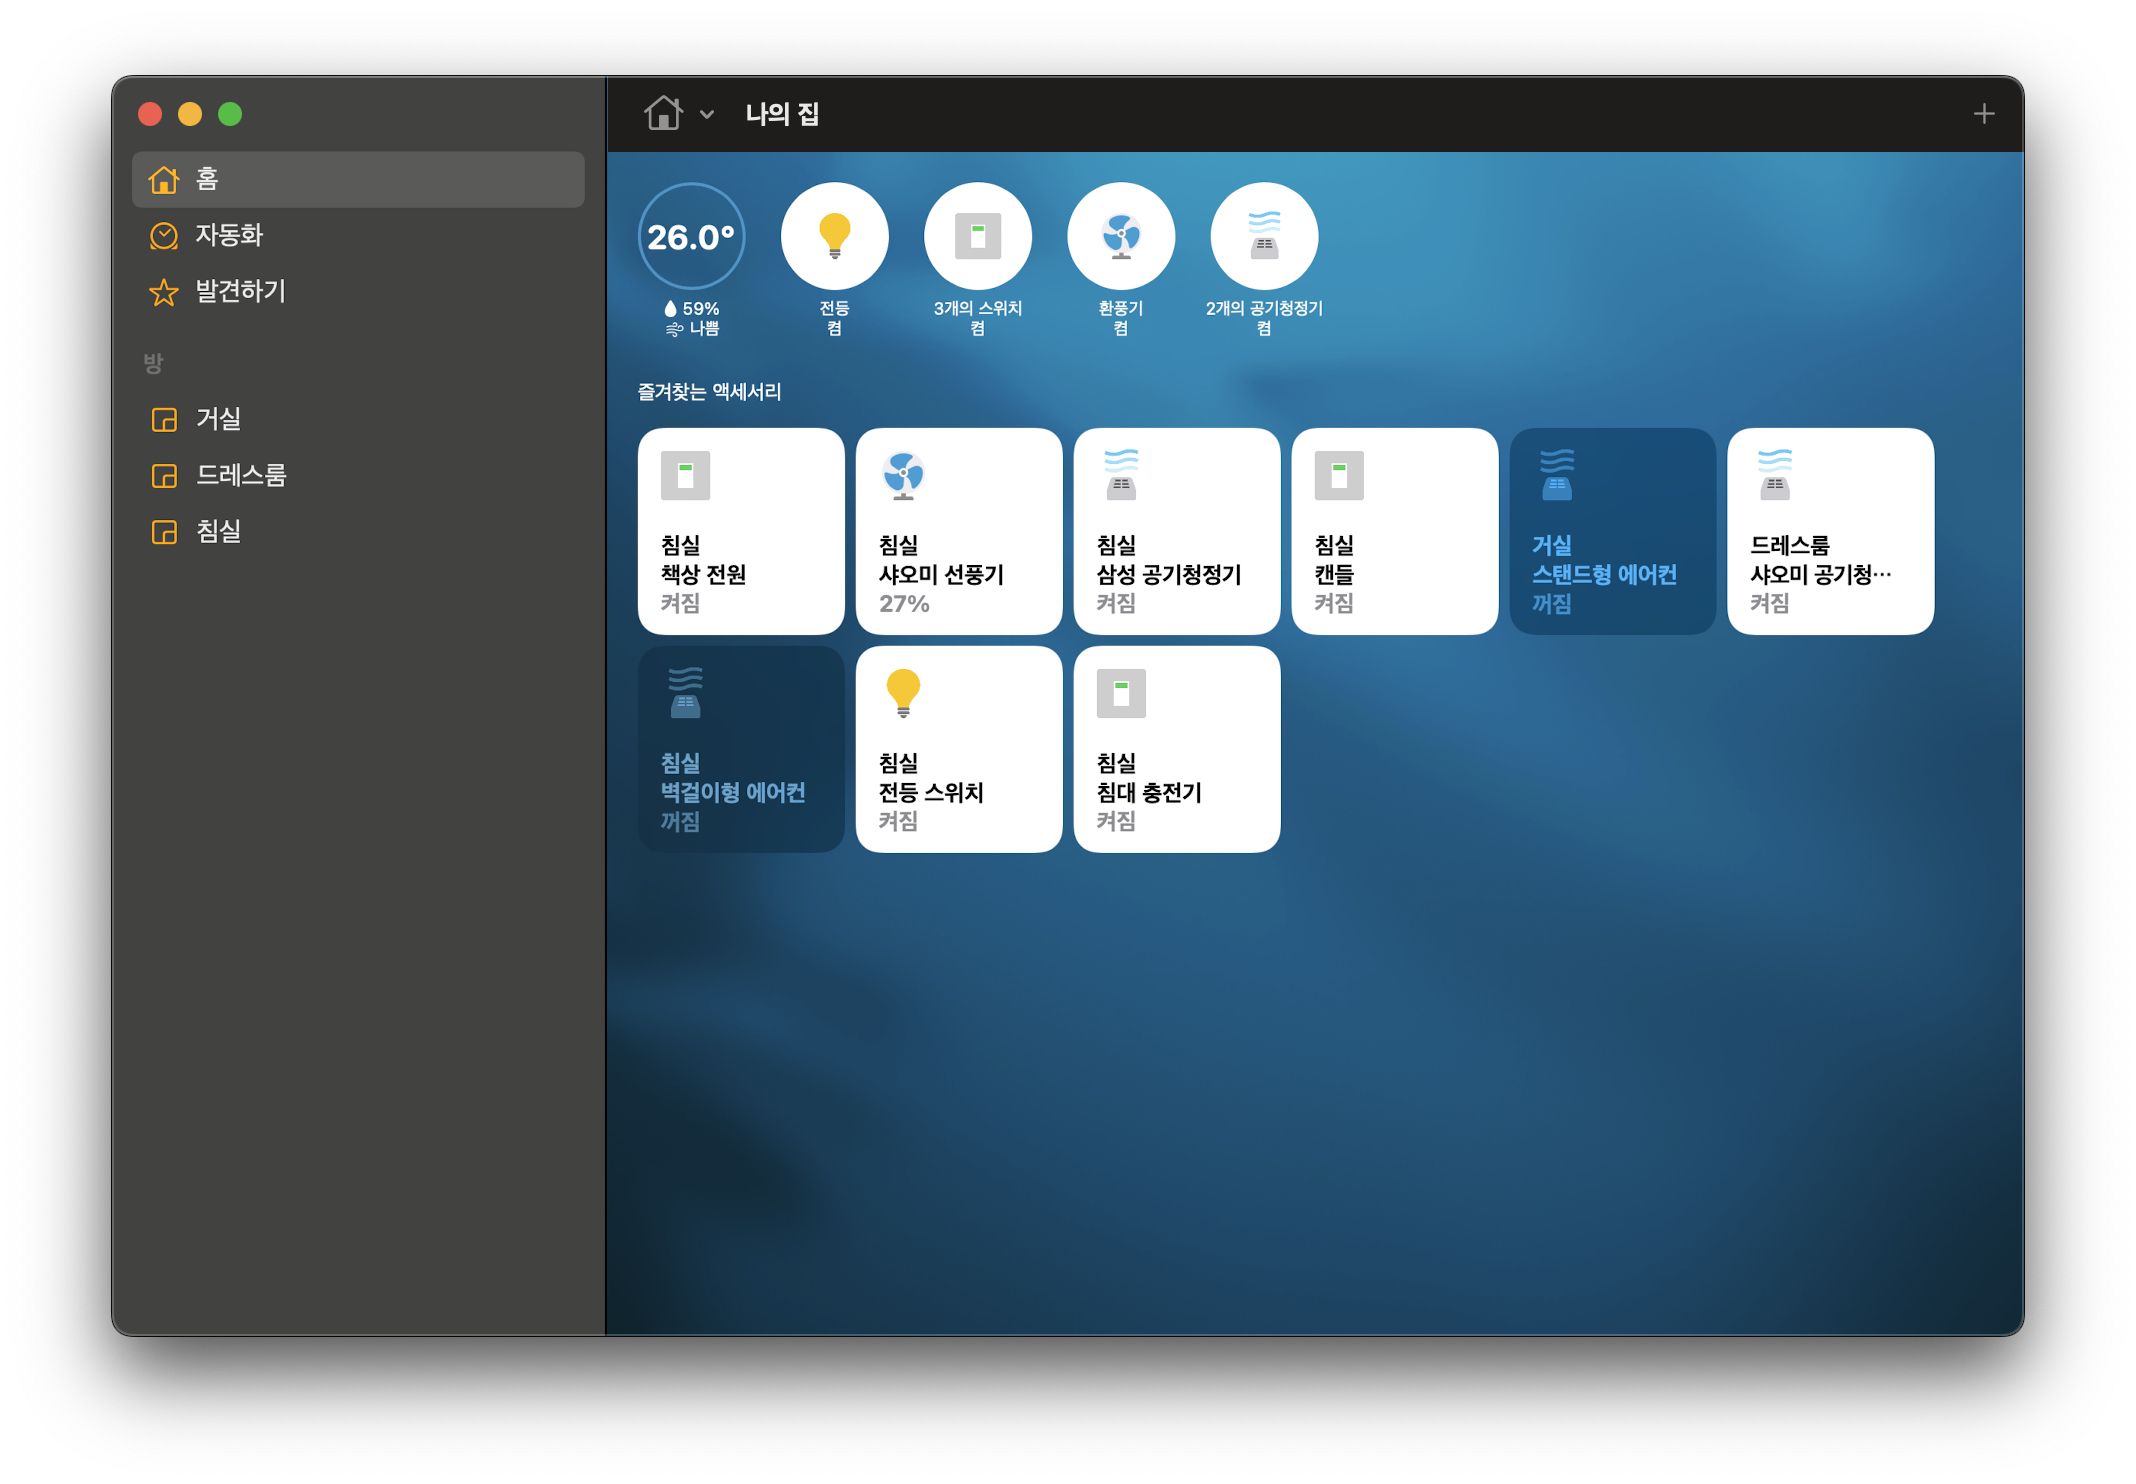Open the 드레스룸 room in sidebar
The height and width of the screenshot is (1484, 2136).
(x=240, y=475)
